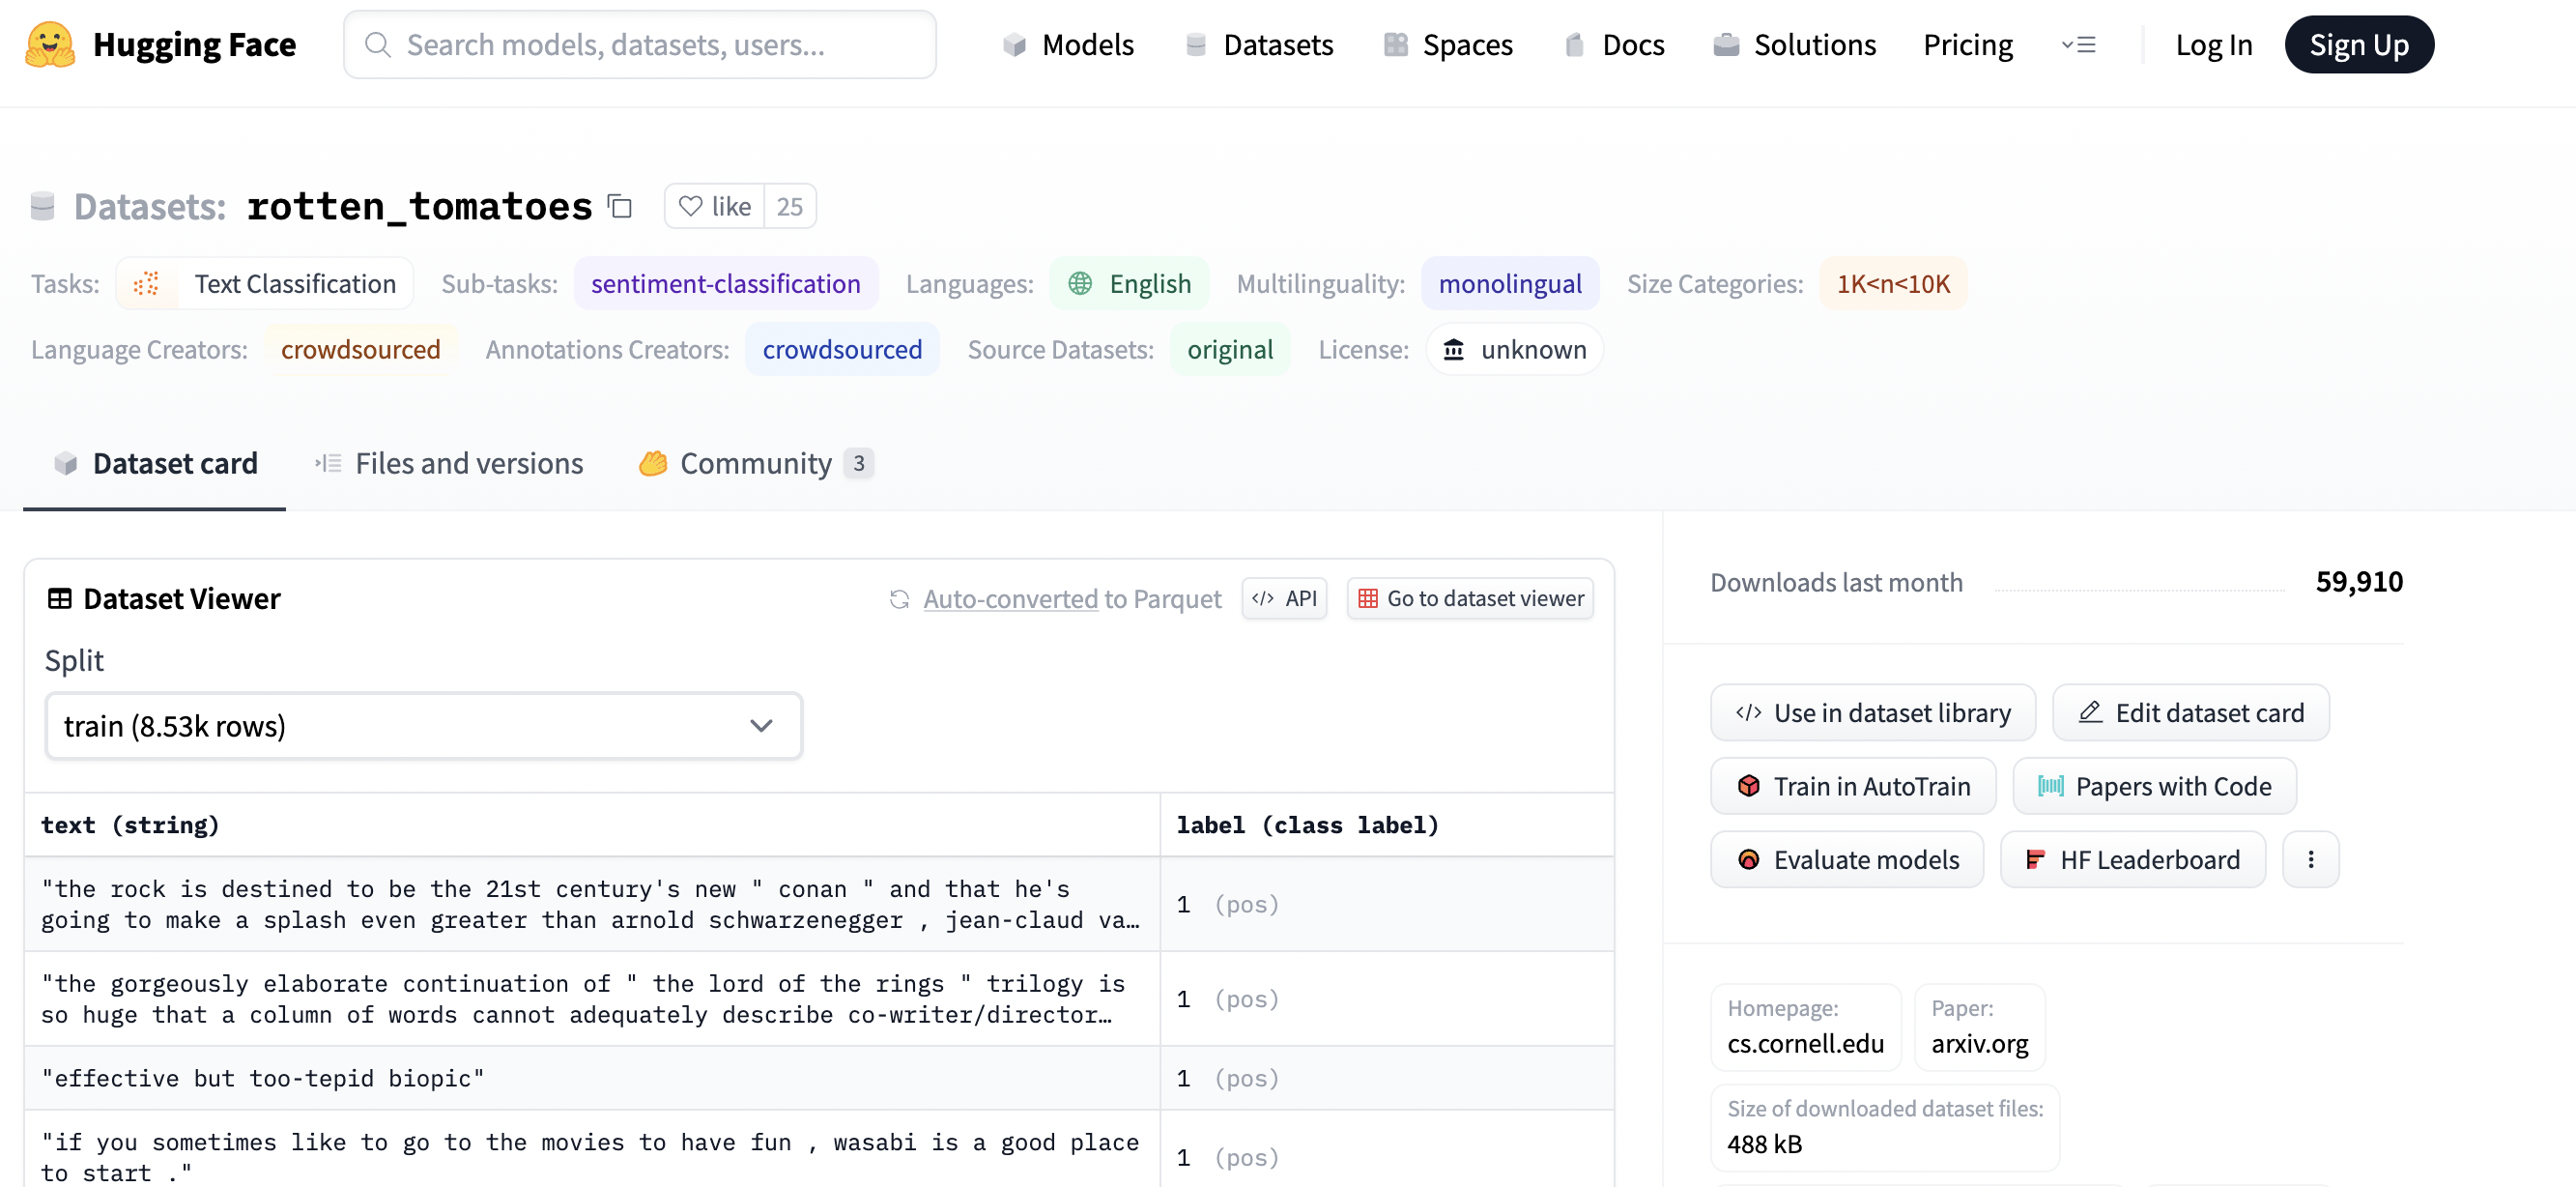The height and width of the screenshot is (1187, 2576).
Task: Click the Text Classification task icon
Action: pos(147,284)
